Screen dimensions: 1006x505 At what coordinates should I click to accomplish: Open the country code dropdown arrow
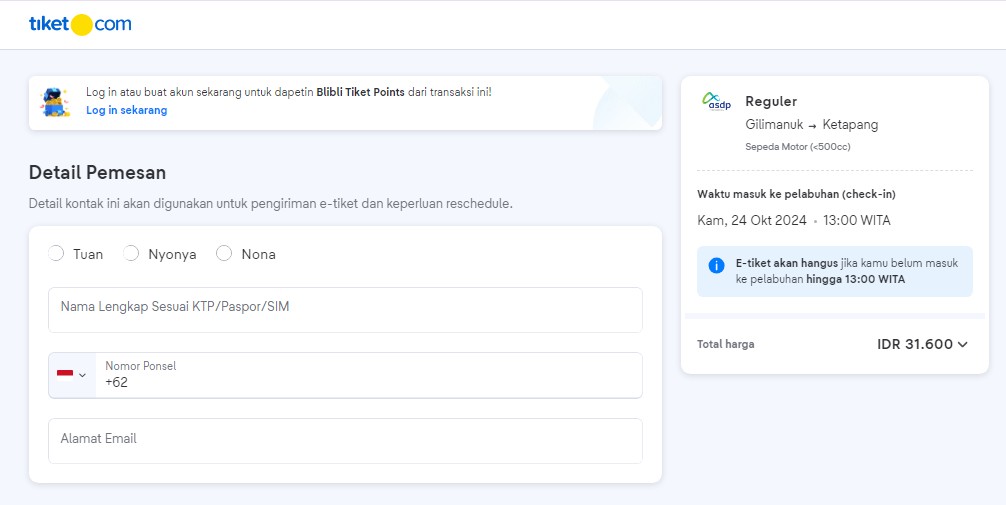click(82, 375)
